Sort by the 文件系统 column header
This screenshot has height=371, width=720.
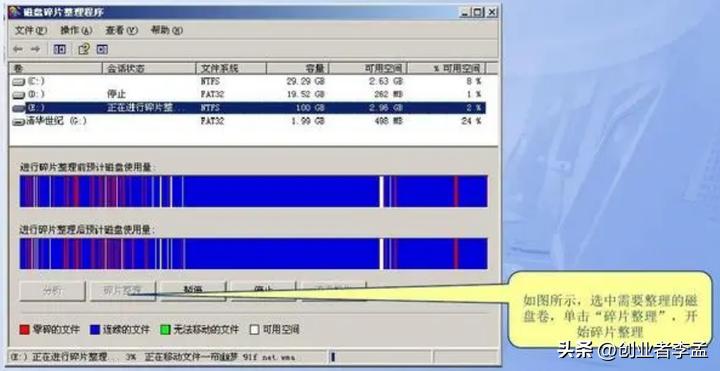tap(231, 68)
